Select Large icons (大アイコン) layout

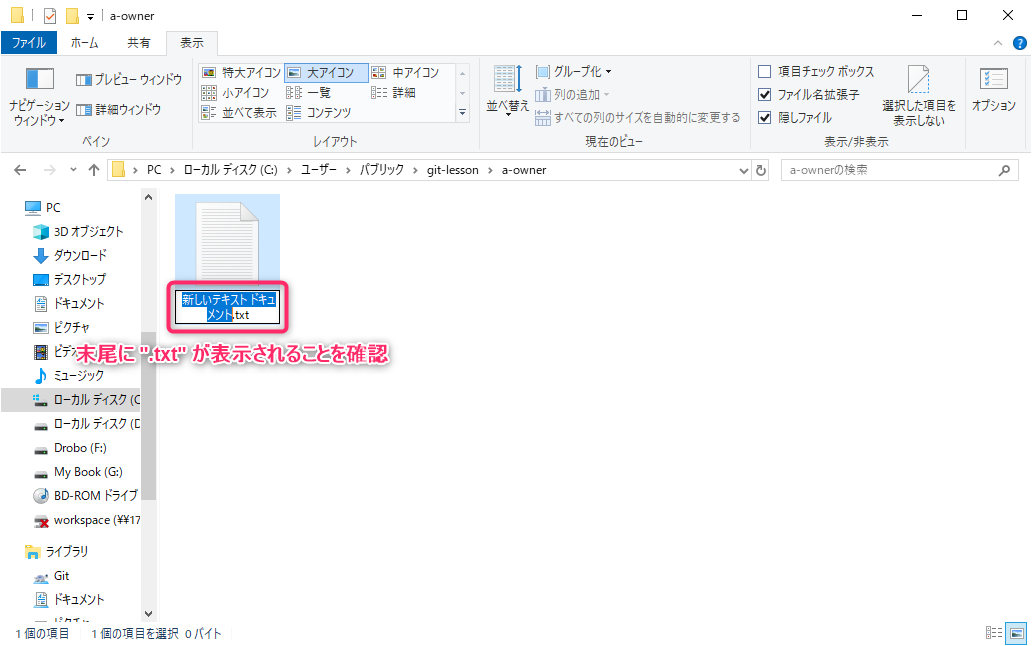click(x=326, y=72)
